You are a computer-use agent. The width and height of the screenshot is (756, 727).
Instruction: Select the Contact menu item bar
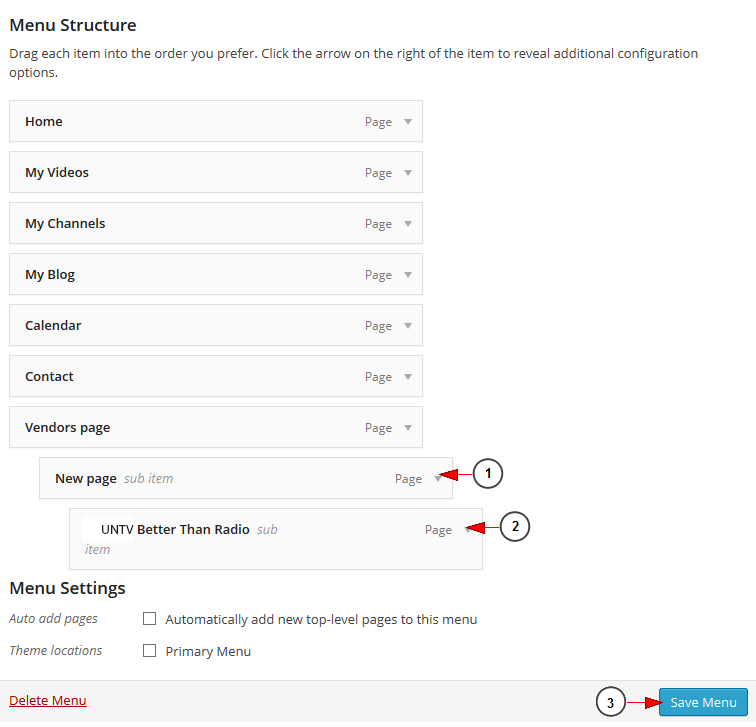[216, 377]
